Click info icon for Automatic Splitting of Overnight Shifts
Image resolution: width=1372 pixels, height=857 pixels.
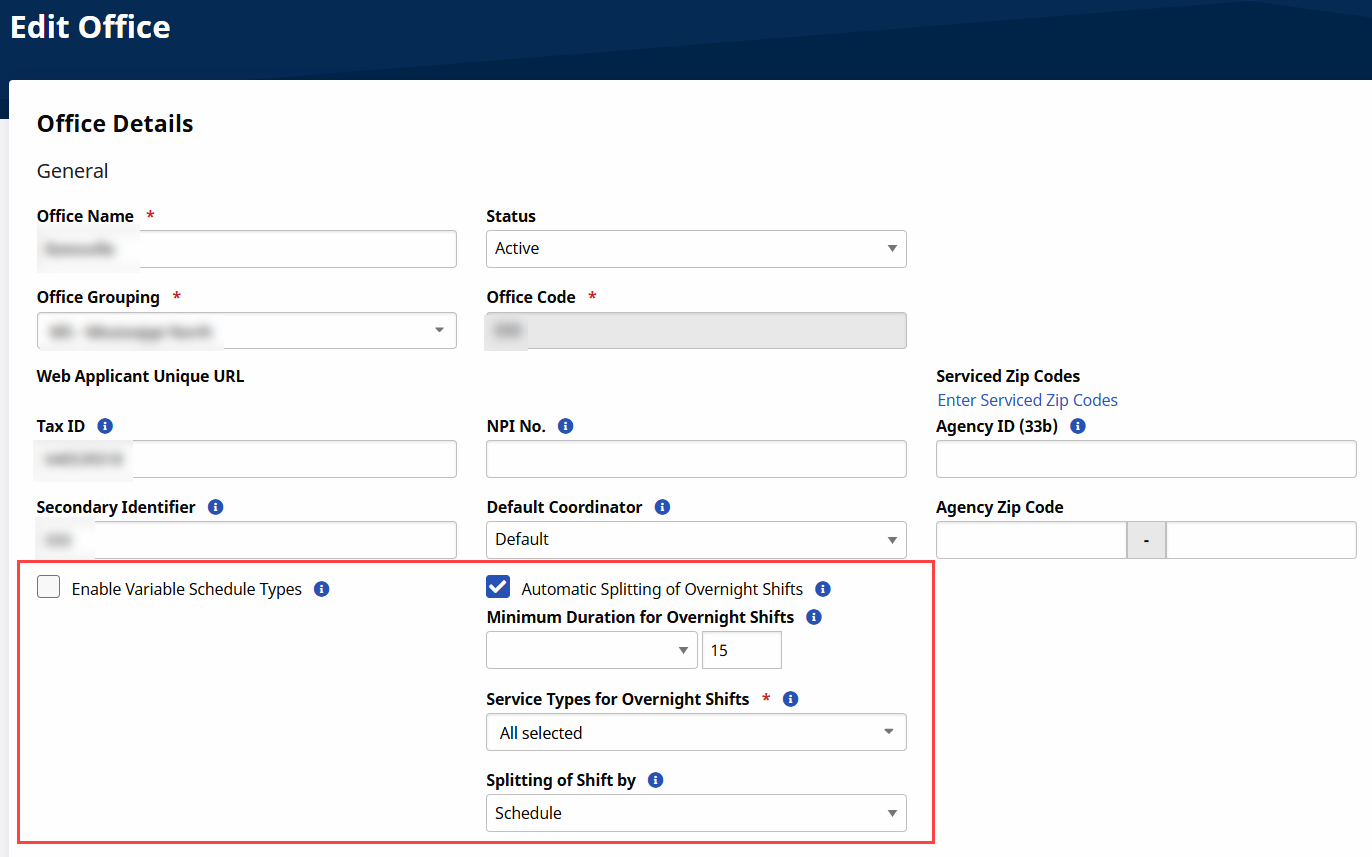pos(823,589)
